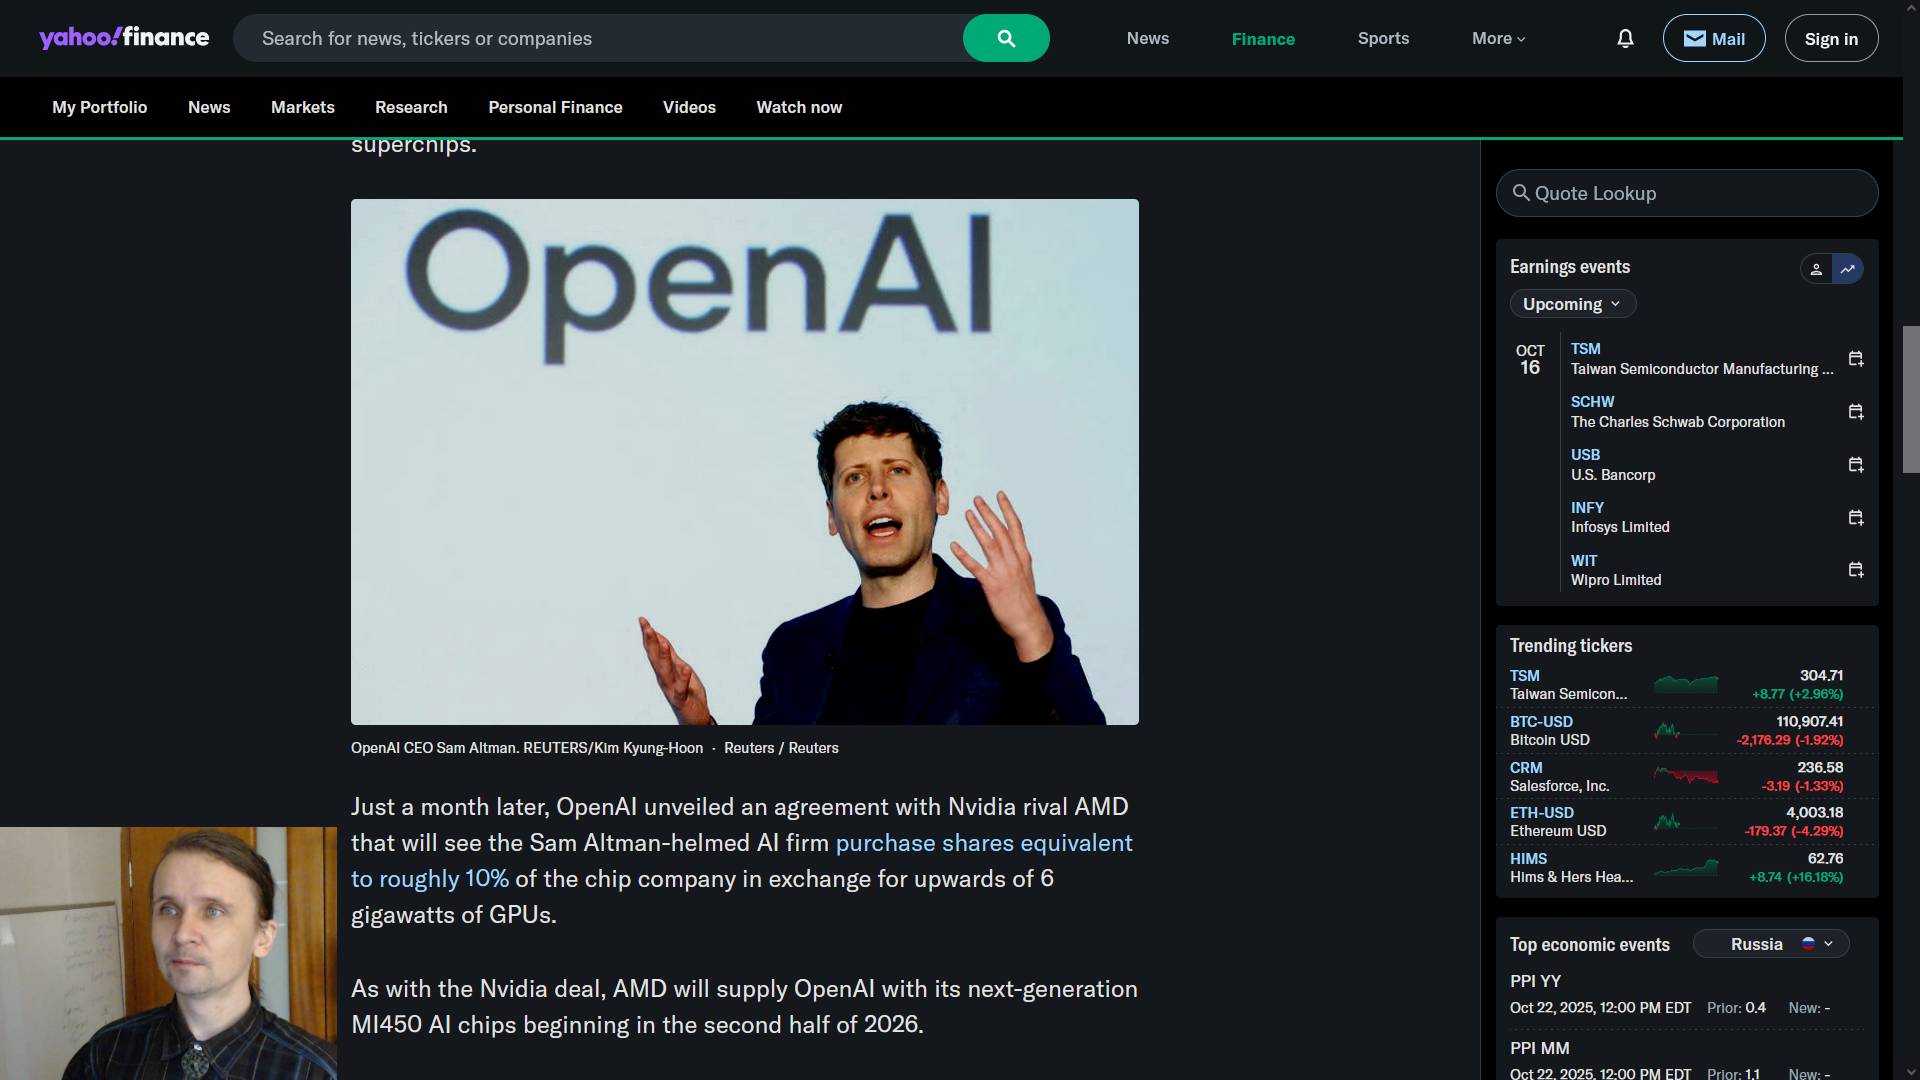Add USB earnings calendar icon

(x=1856, y=465)
